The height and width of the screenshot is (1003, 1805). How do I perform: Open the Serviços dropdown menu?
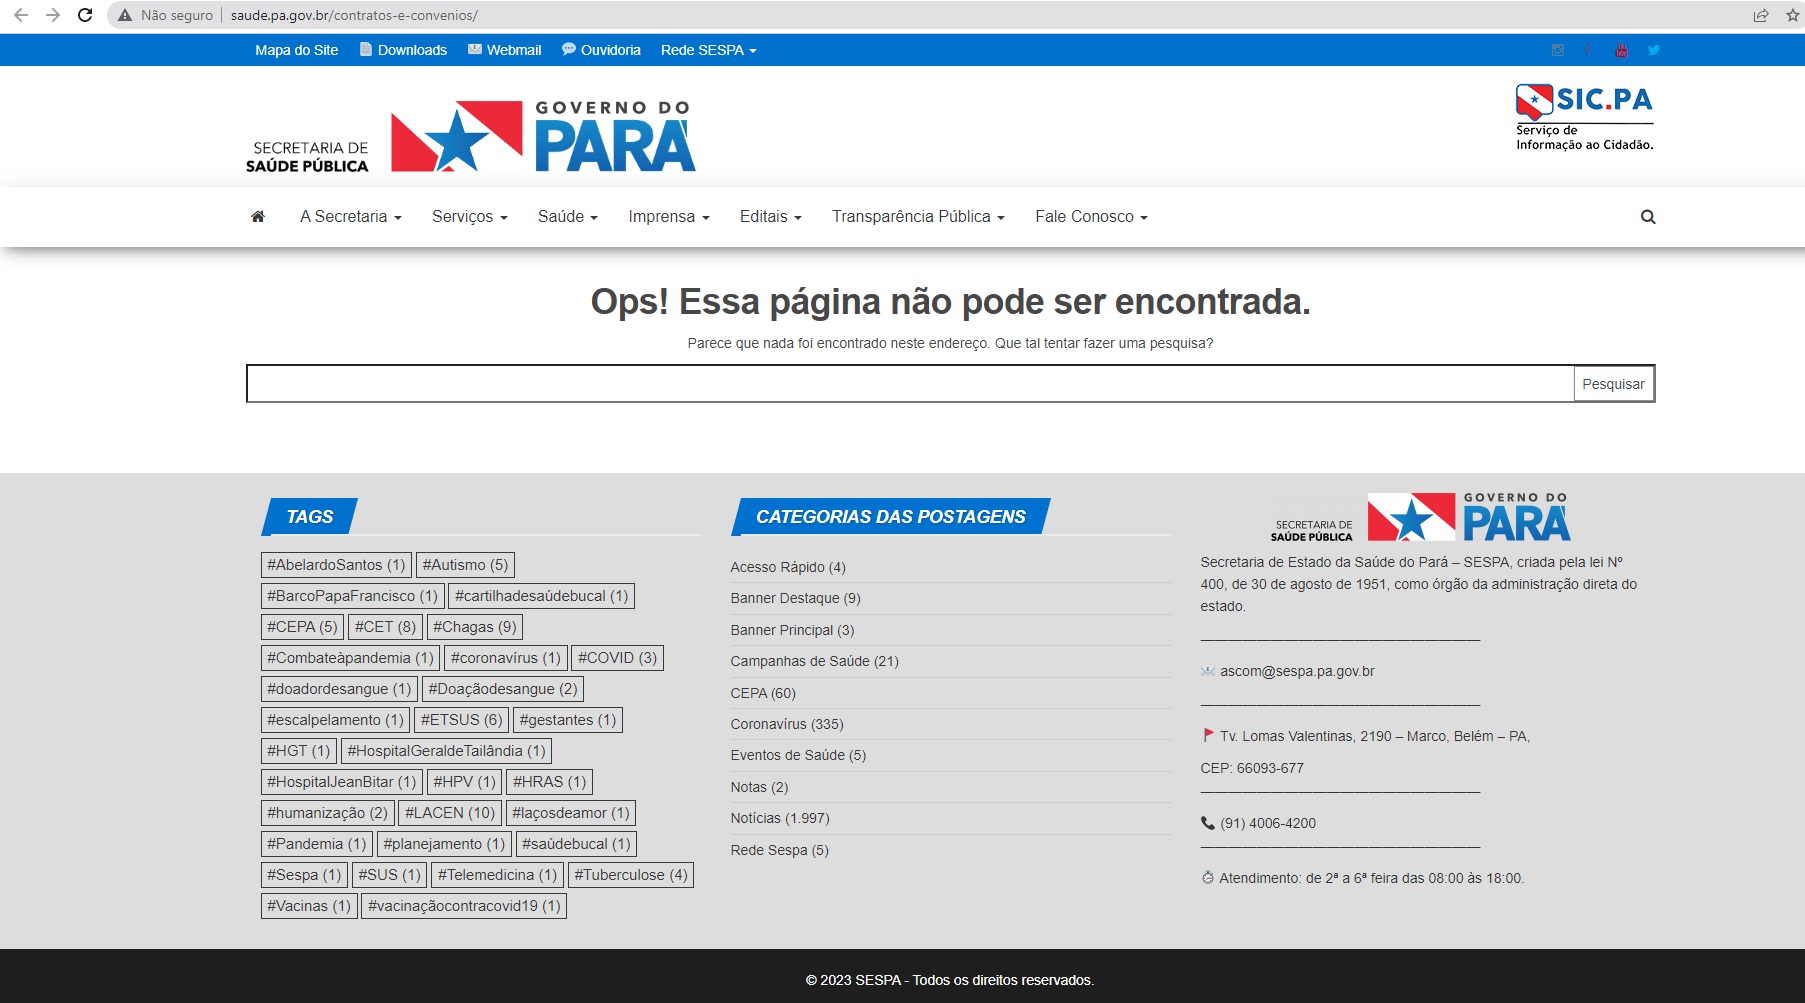(x=469, y=217)
